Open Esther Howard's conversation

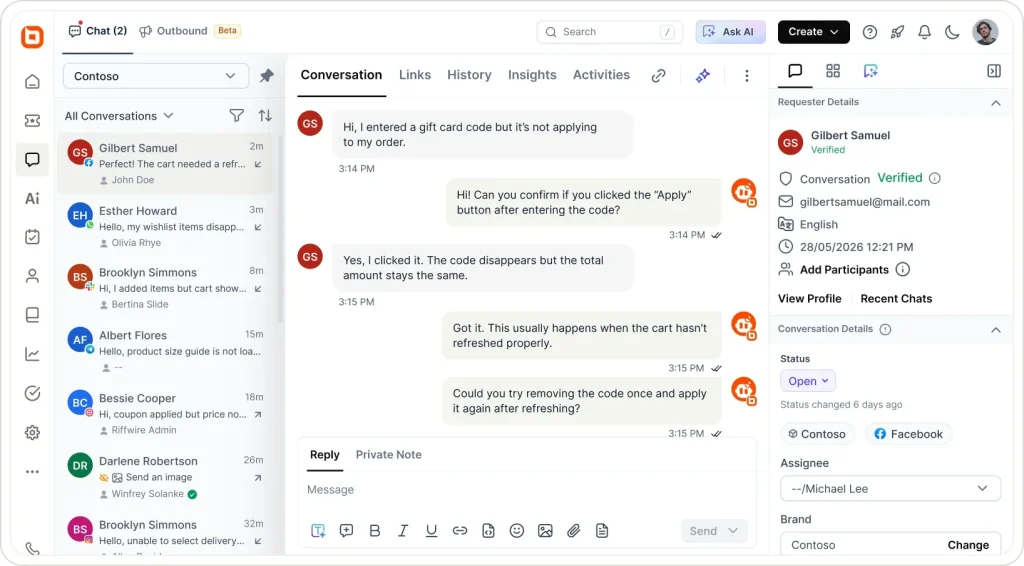coord(167,226)
